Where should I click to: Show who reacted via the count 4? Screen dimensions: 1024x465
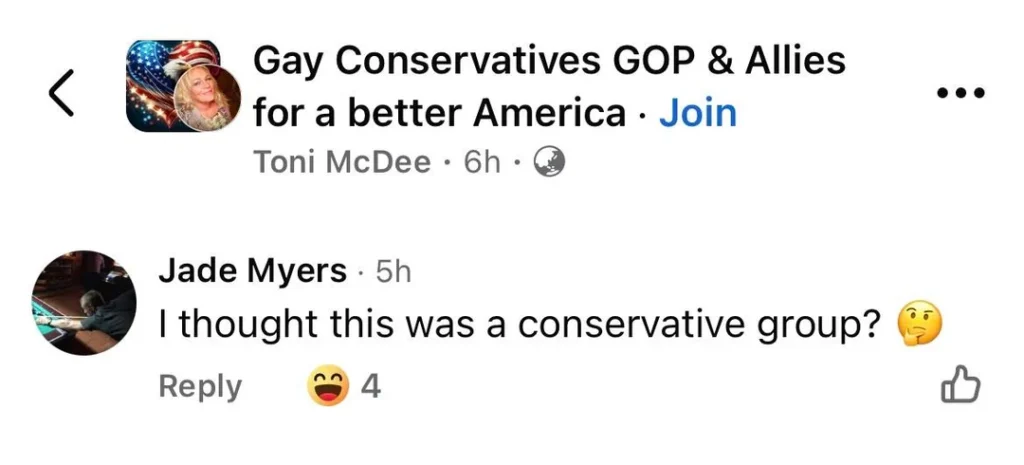tap(370, 386)
